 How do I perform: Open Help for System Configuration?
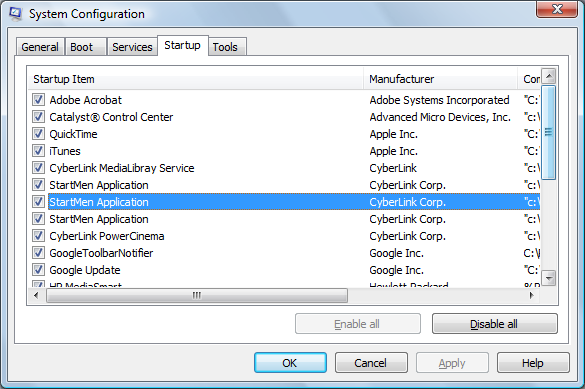click(x=533, y=363)
